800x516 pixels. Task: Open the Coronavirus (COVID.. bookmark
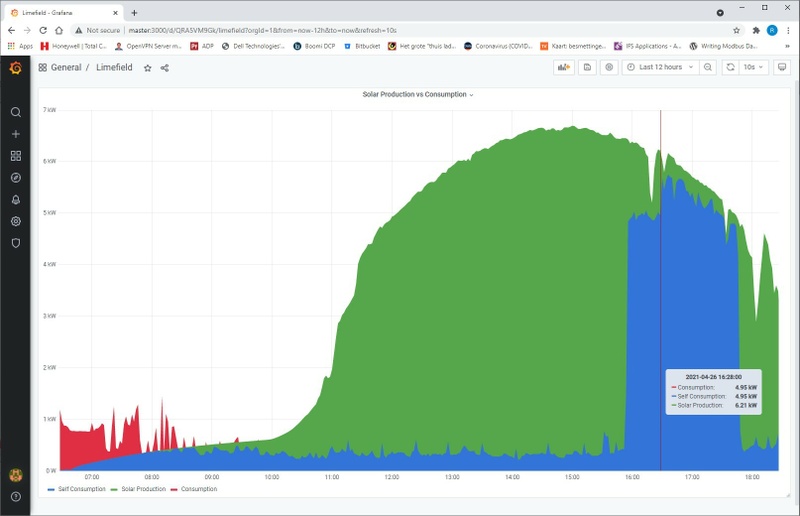(498, 46)
